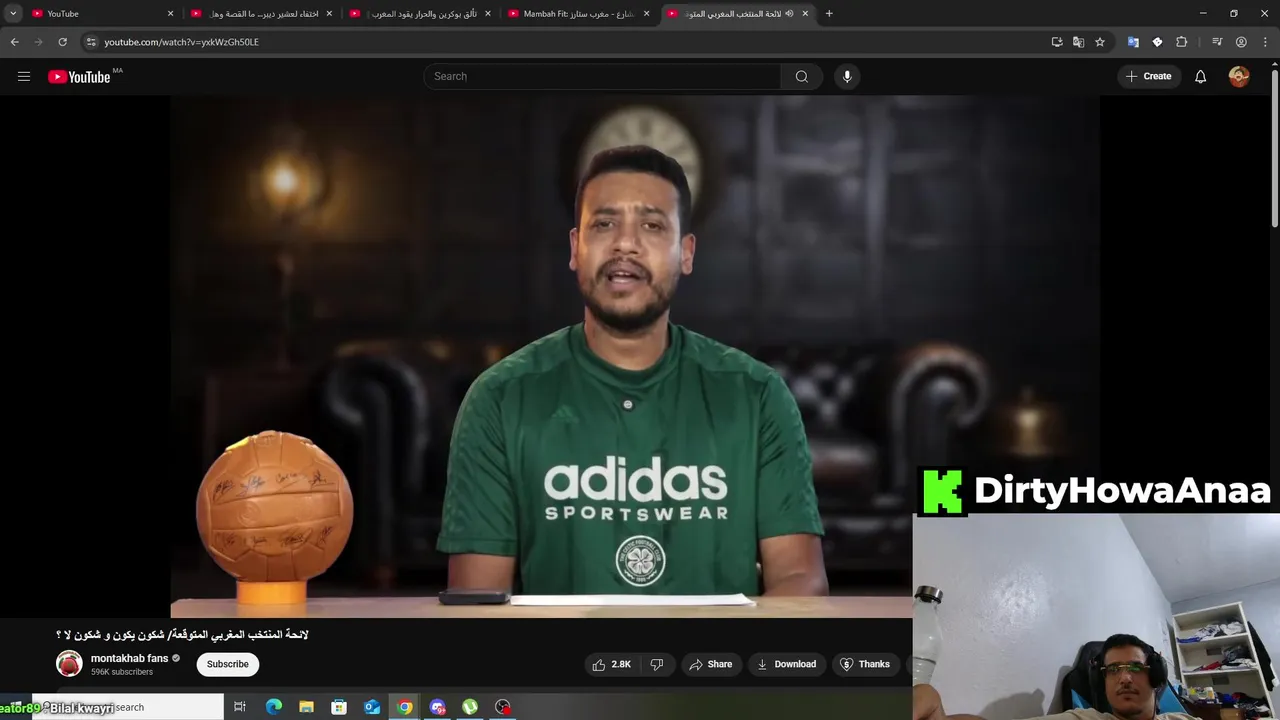The width and height of the screenshot is (1280, 720).
Task: Close the Mambah Fit tab
Action: click(x=646, y=14)
